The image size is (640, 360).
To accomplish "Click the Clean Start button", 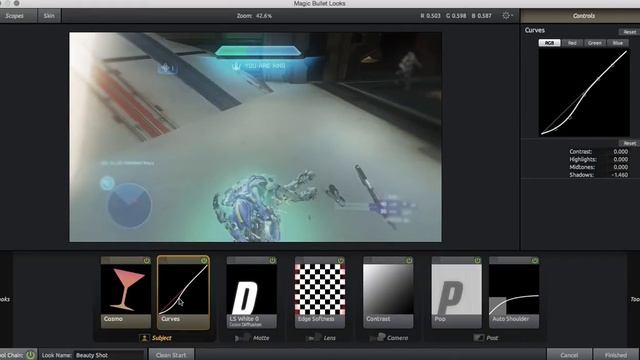I will click(171, 355).
